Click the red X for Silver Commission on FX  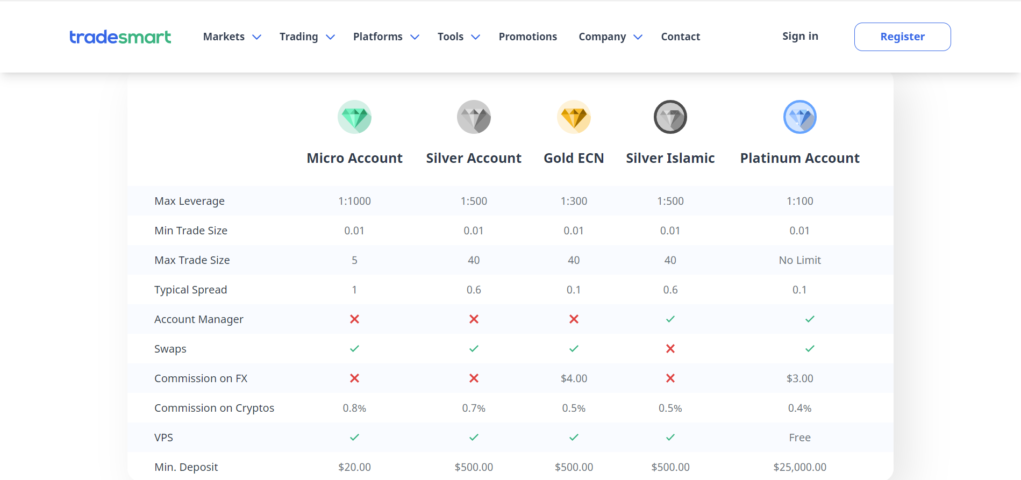click(473, 378)
